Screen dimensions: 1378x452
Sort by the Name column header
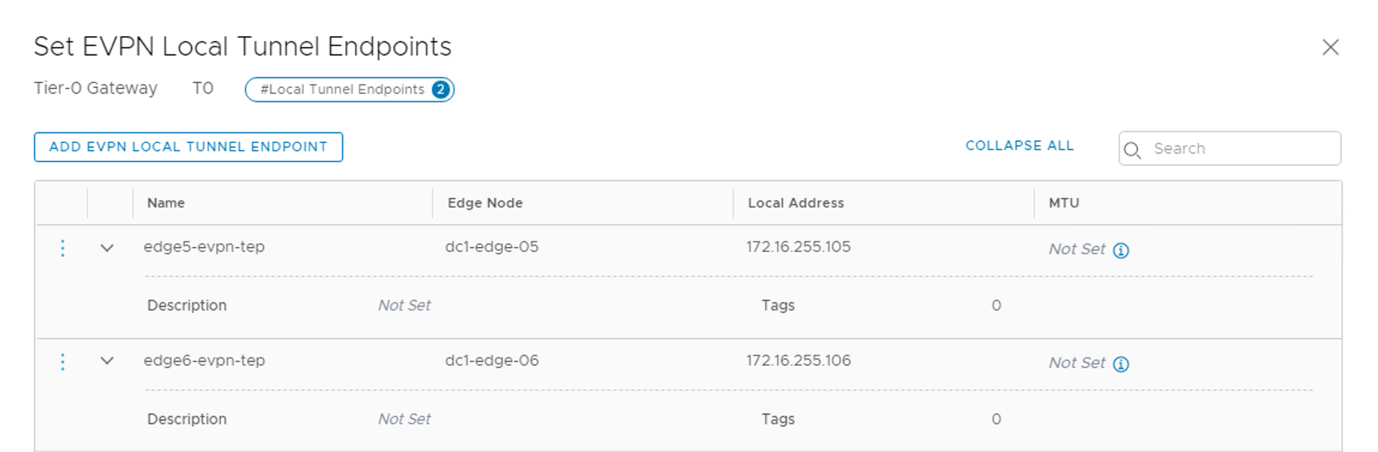[166, 203]
